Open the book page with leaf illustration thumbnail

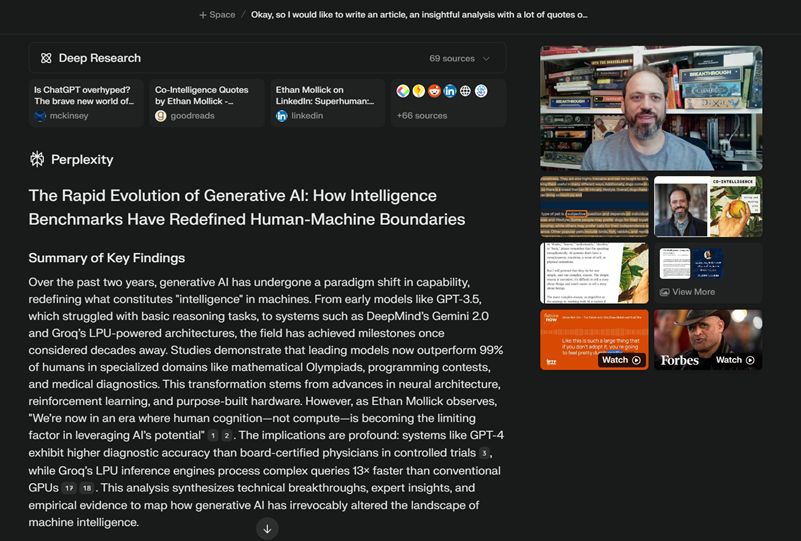595,273
